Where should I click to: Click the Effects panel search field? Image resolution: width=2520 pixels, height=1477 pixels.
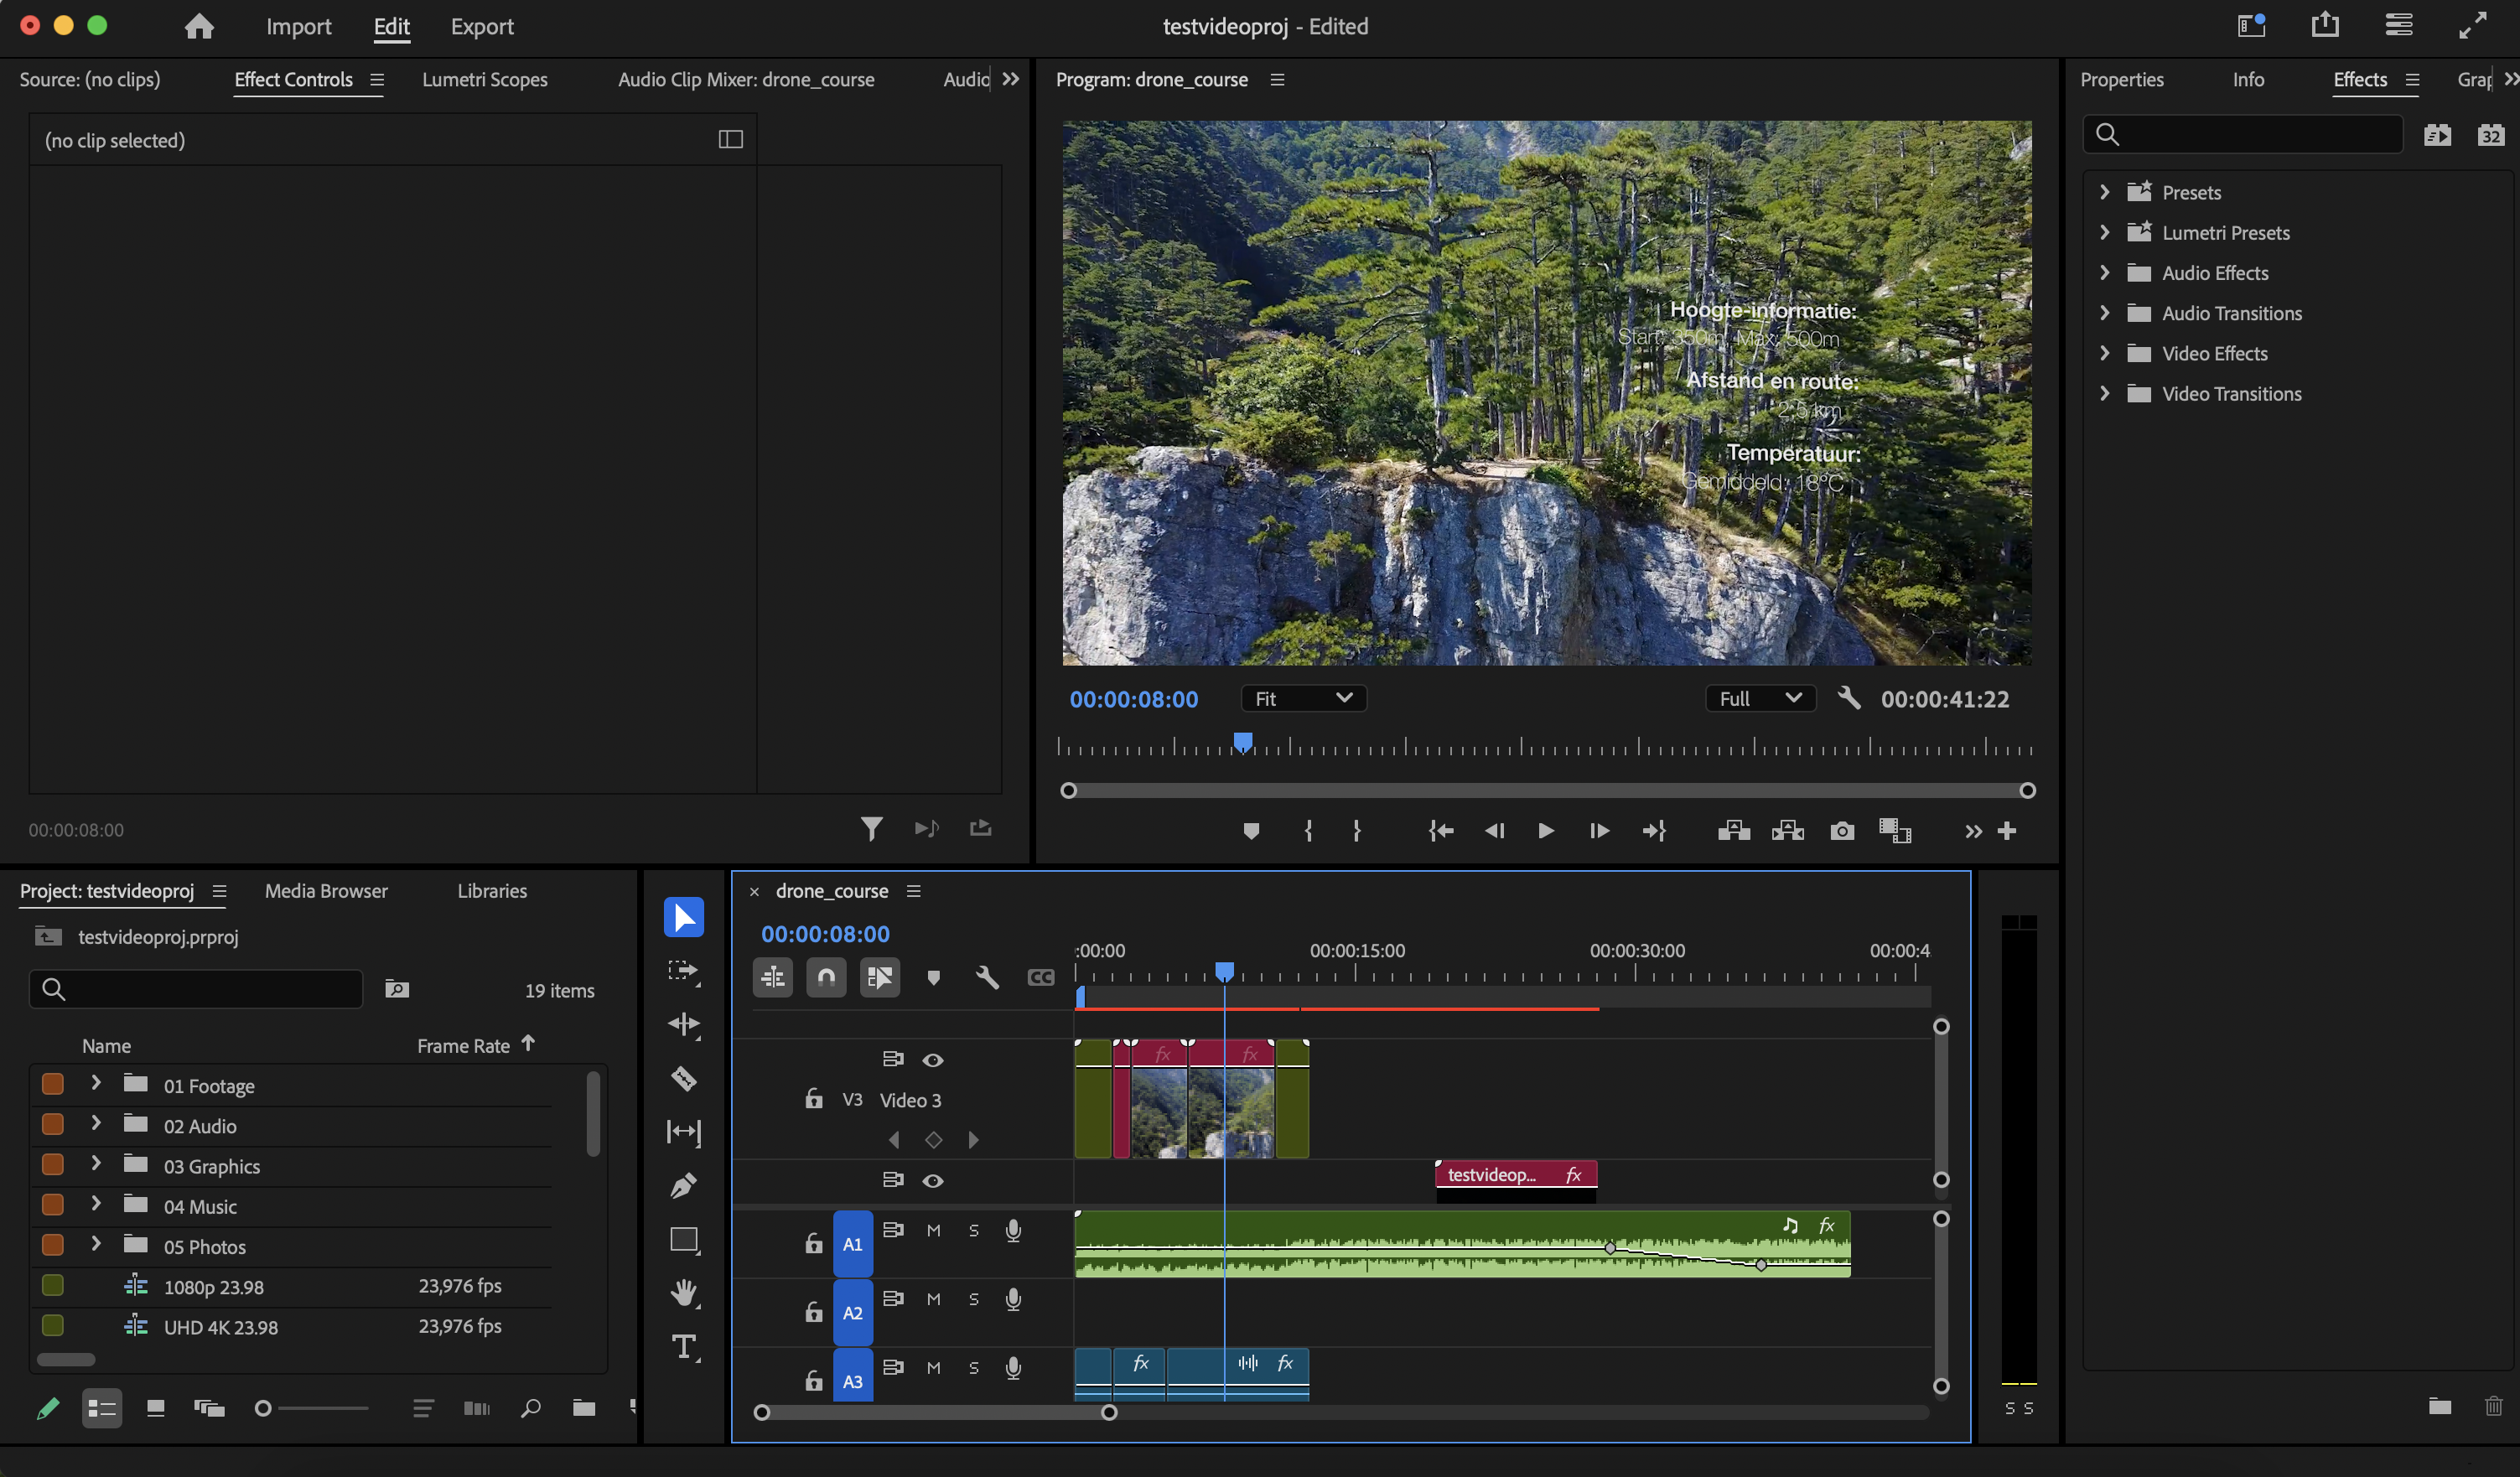(x=2243, y=134)
